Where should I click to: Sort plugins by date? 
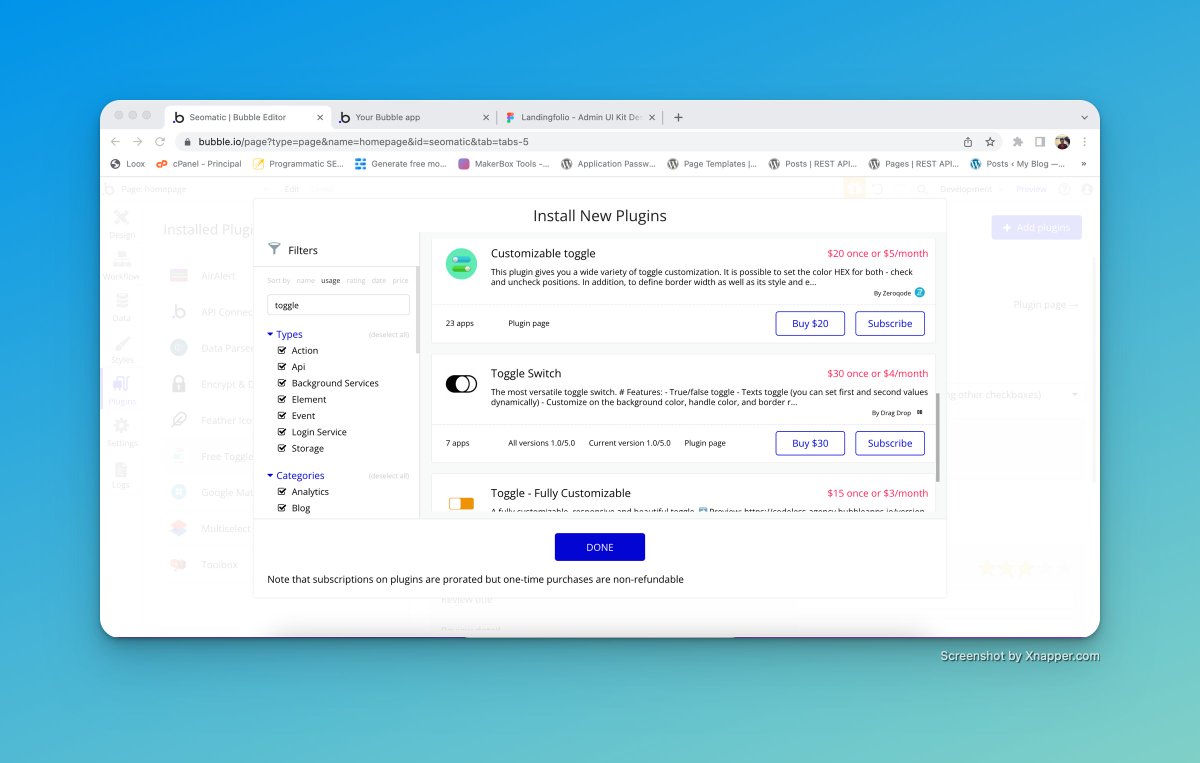[x=379, y=281]
